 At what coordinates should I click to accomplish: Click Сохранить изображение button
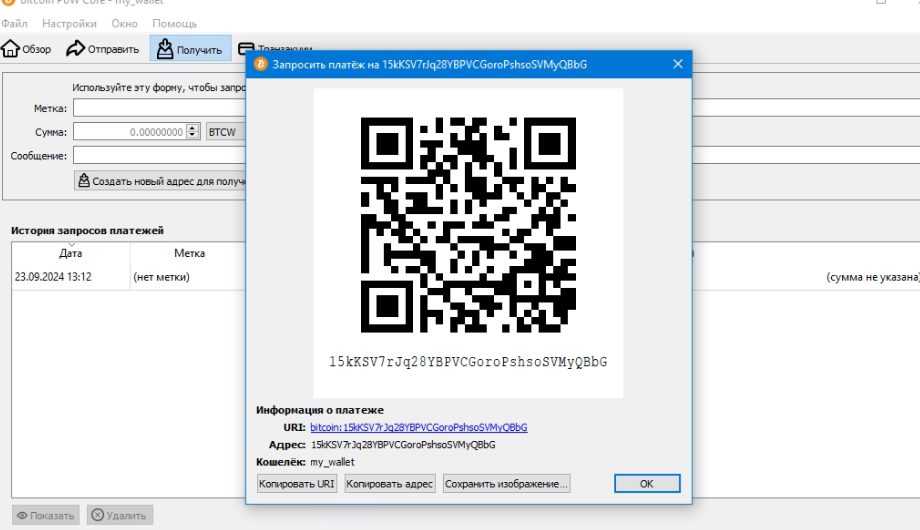point(506,484)
